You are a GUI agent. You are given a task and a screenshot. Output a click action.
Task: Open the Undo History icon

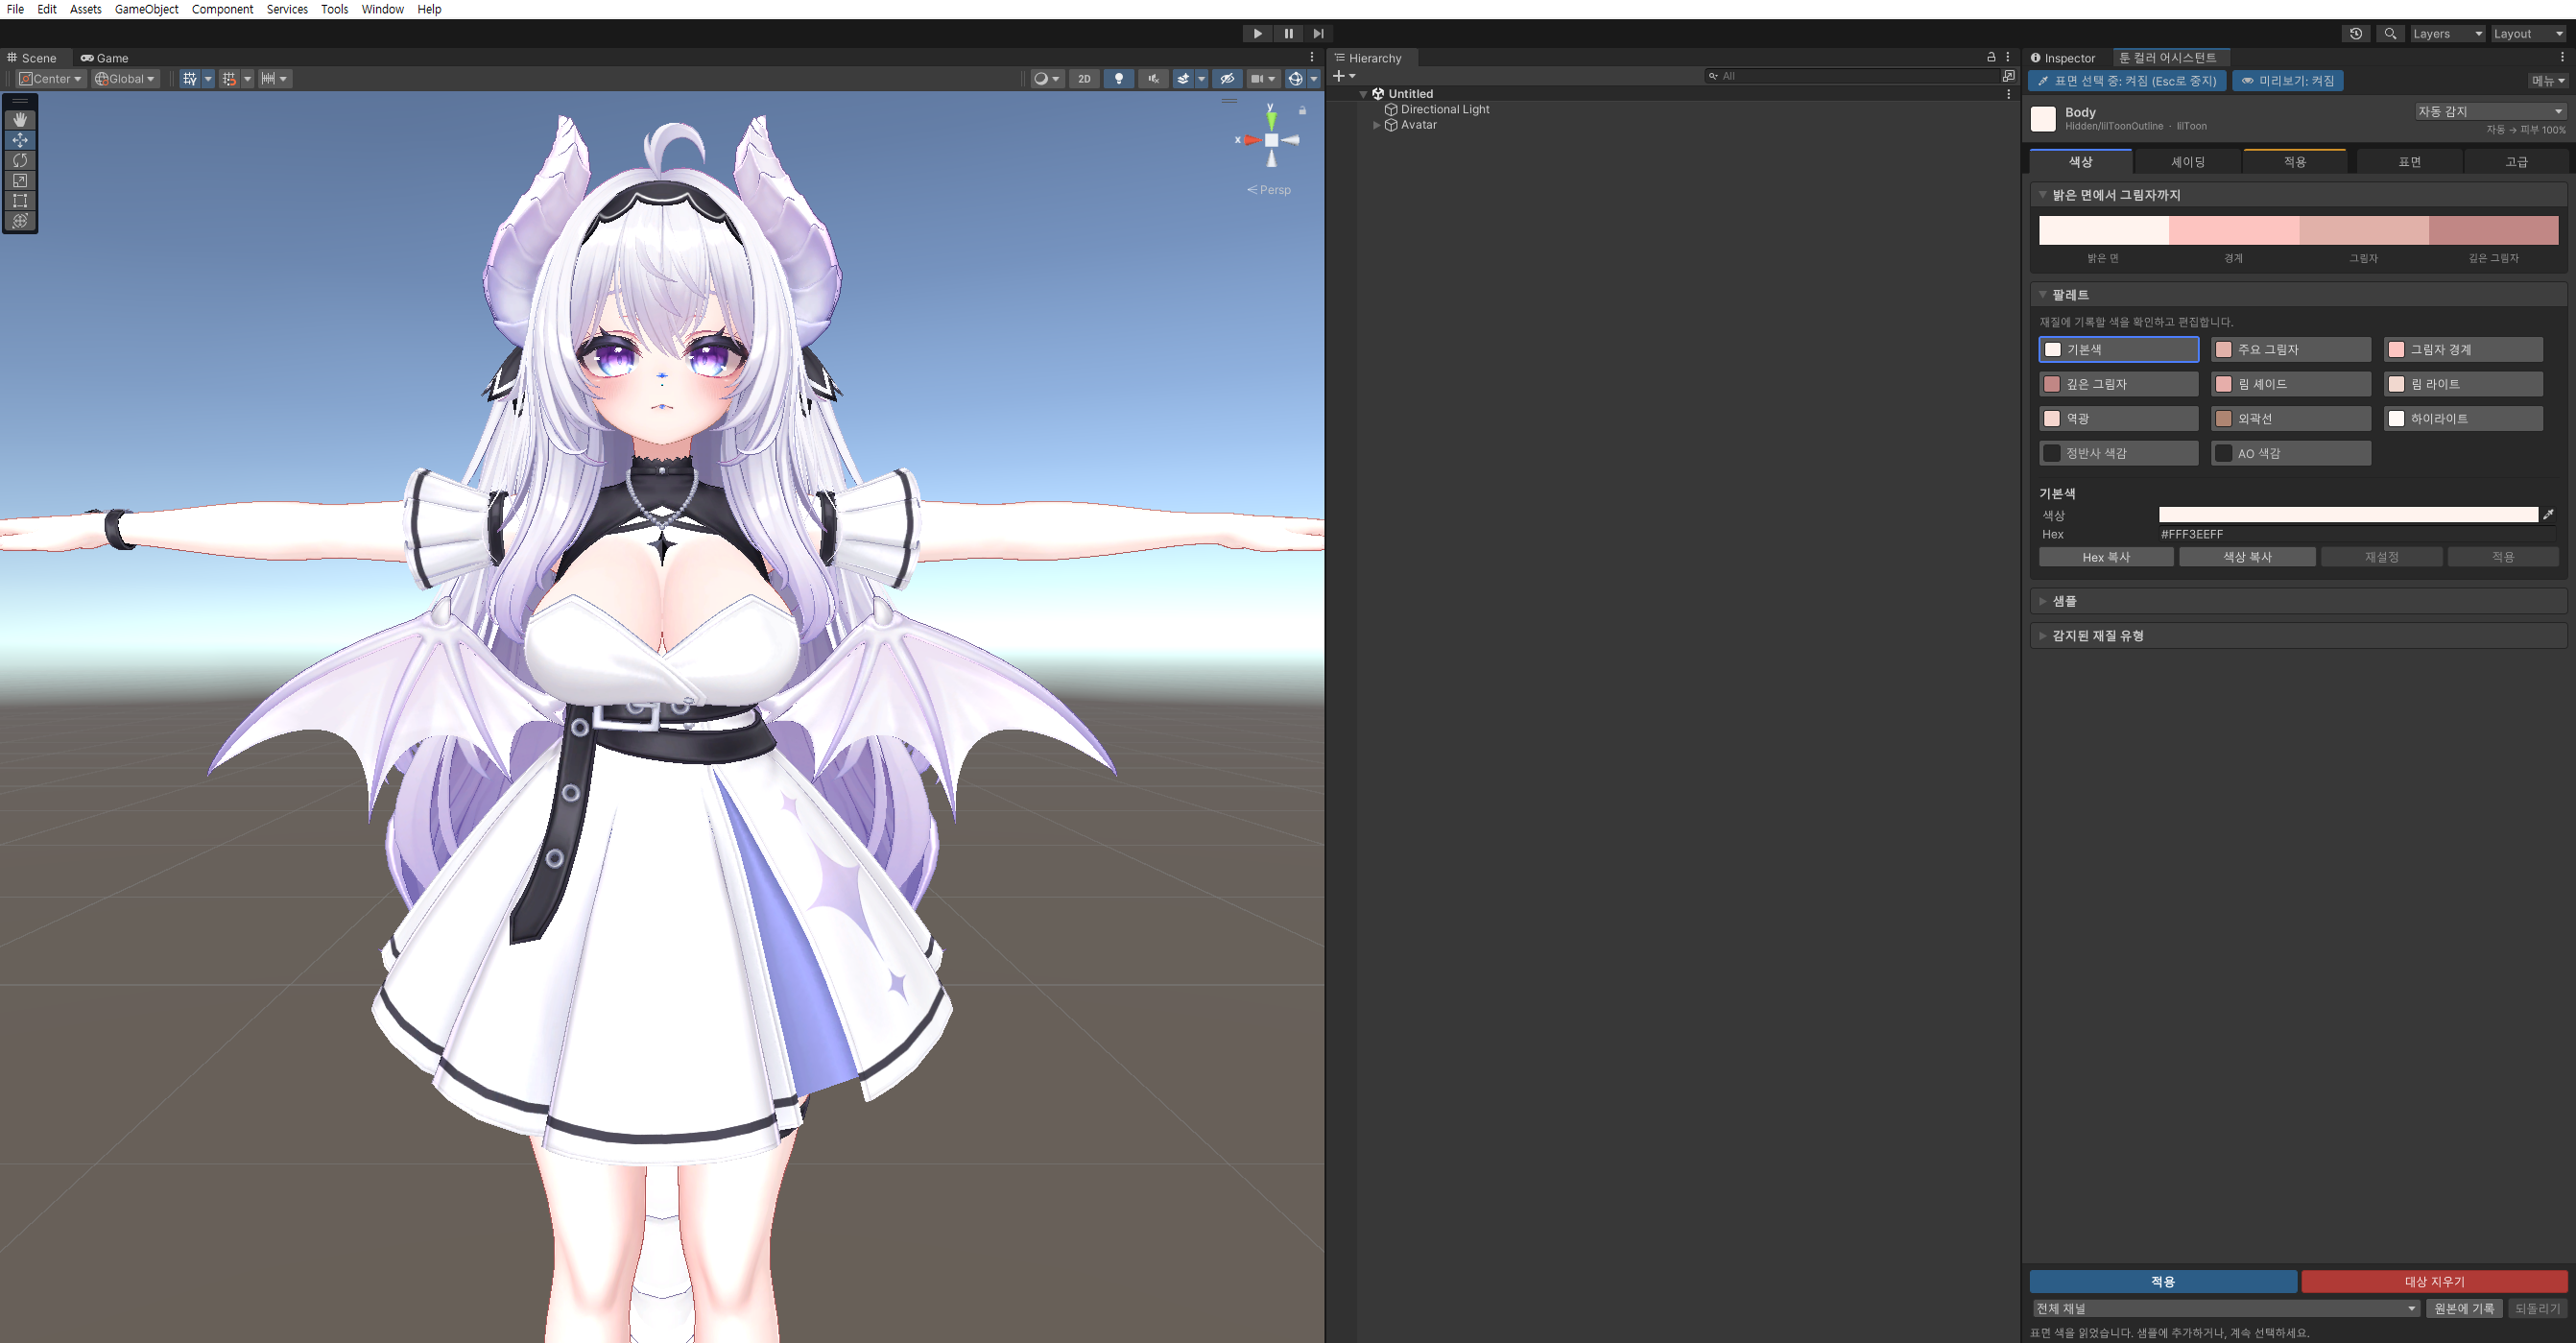tap(2356, 33)
